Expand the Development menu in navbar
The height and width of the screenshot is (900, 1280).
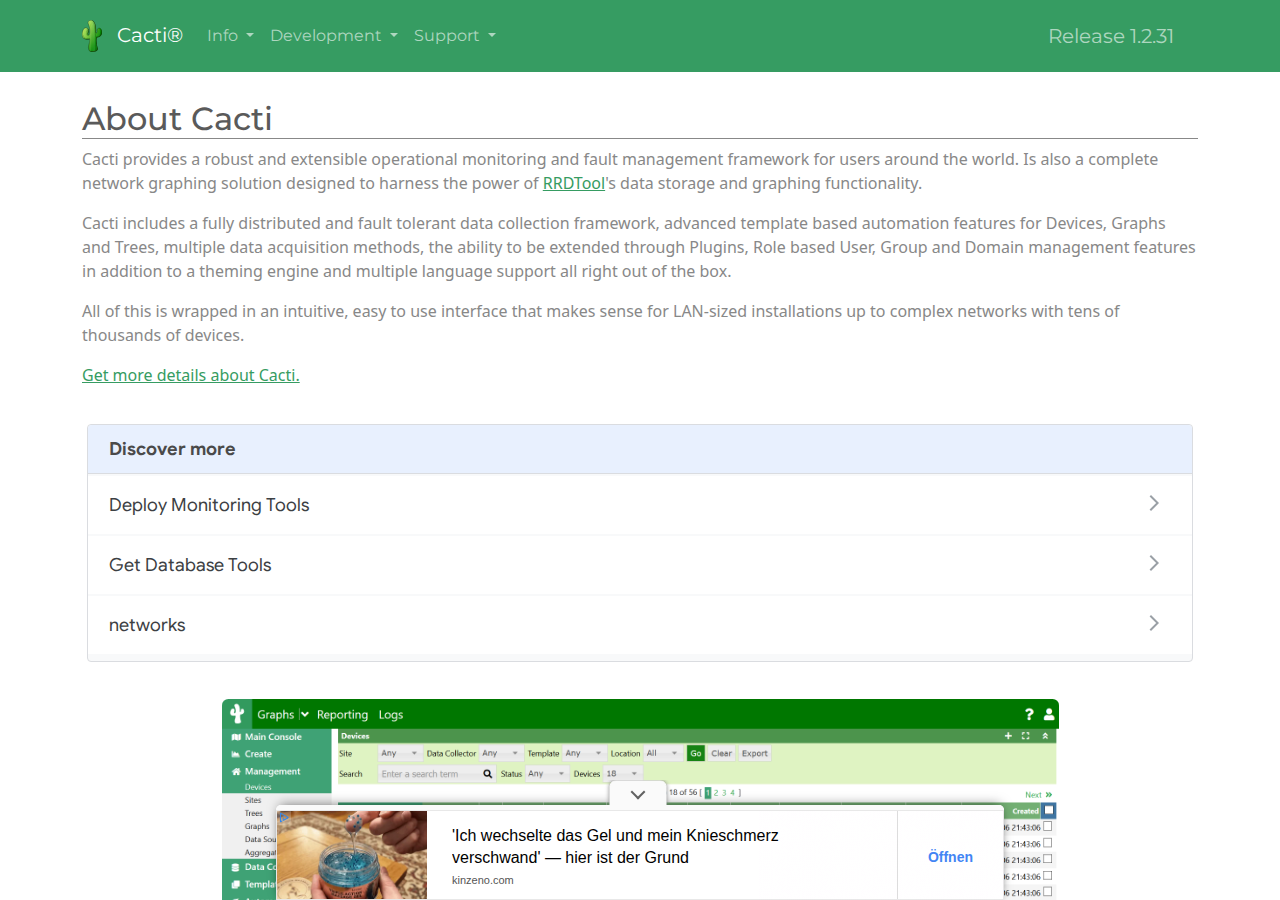(x=334, y=36)
